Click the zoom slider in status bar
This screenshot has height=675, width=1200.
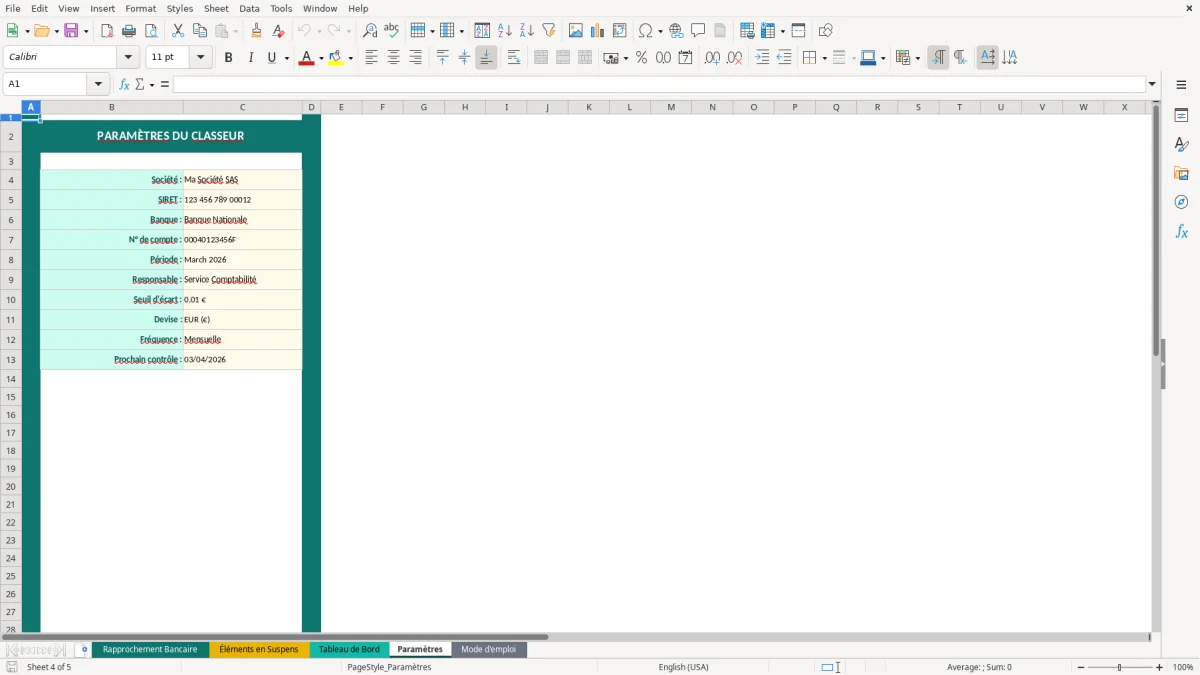coord(1120,667)
